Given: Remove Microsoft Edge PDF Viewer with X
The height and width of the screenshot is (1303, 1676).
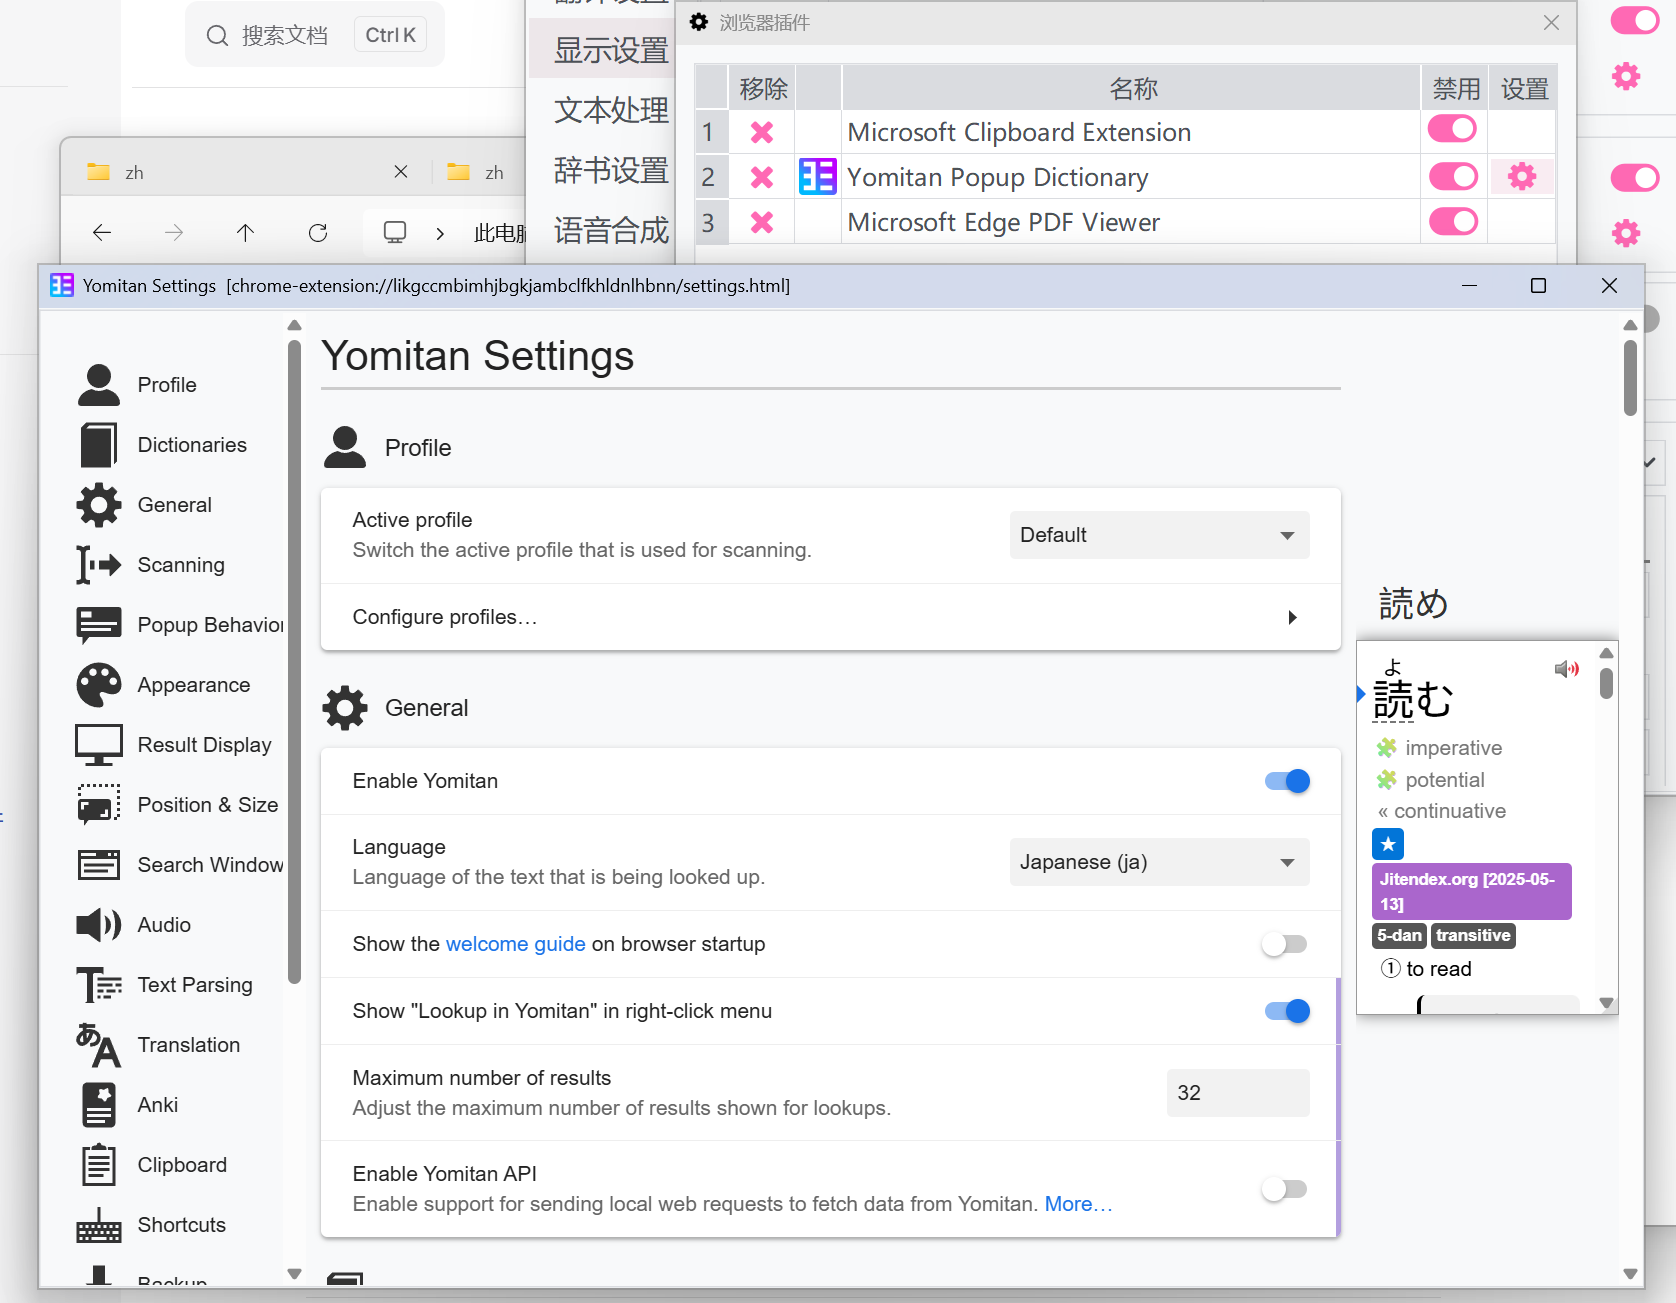Looking at the screenshot, I should click(762, 222).
